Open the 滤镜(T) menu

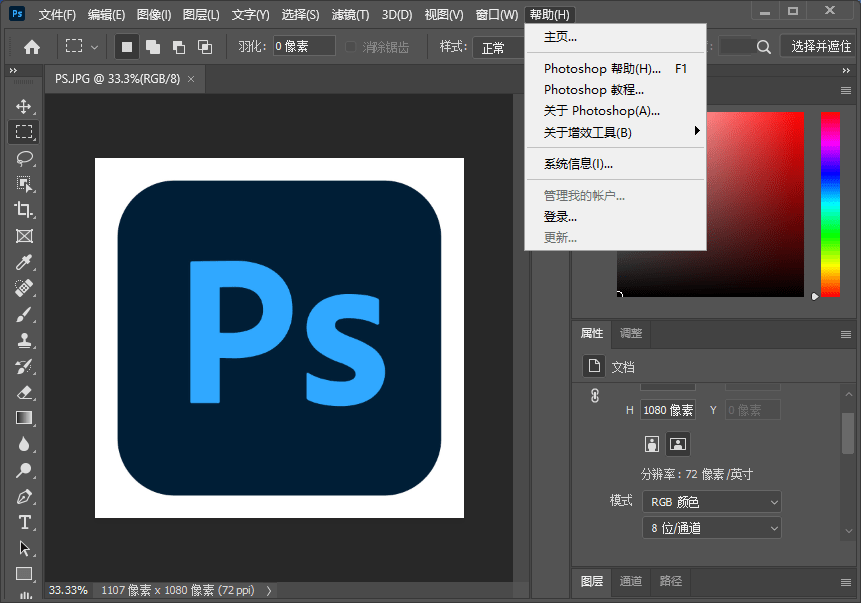coord(350,15)
